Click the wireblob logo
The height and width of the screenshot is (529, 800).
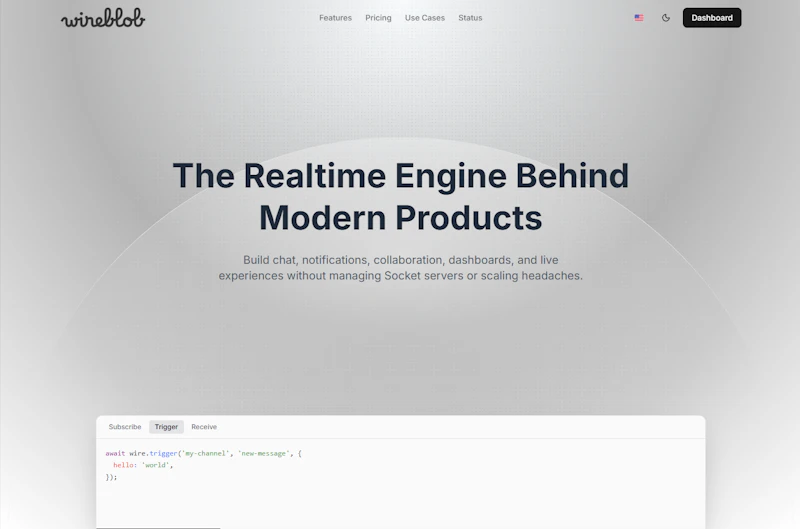(103, 18)
